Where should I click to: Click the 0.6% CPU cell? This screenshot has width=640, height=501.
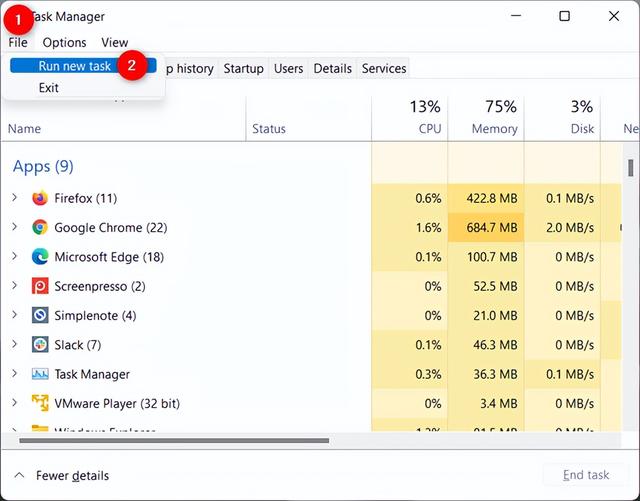409,198
